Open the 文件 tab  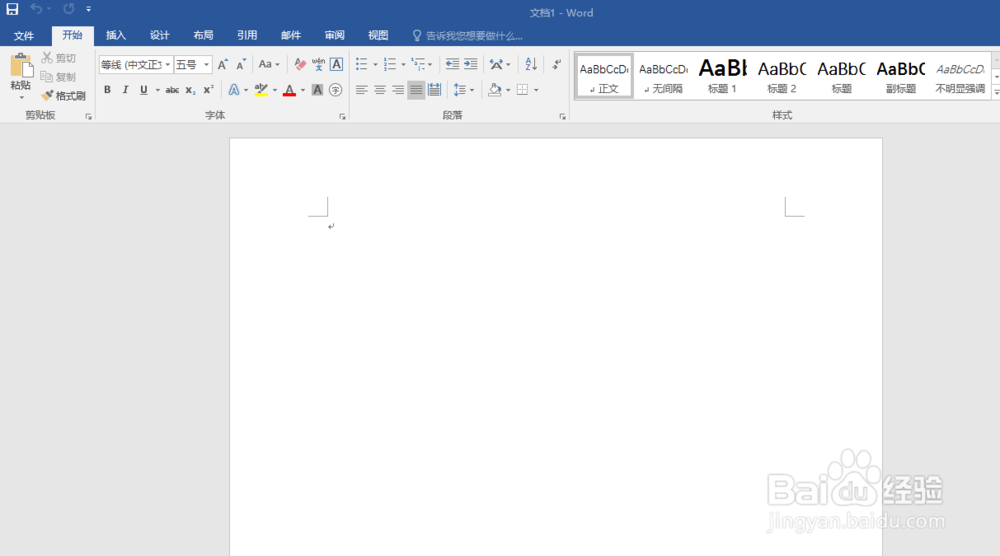click(x=24, y=36)
